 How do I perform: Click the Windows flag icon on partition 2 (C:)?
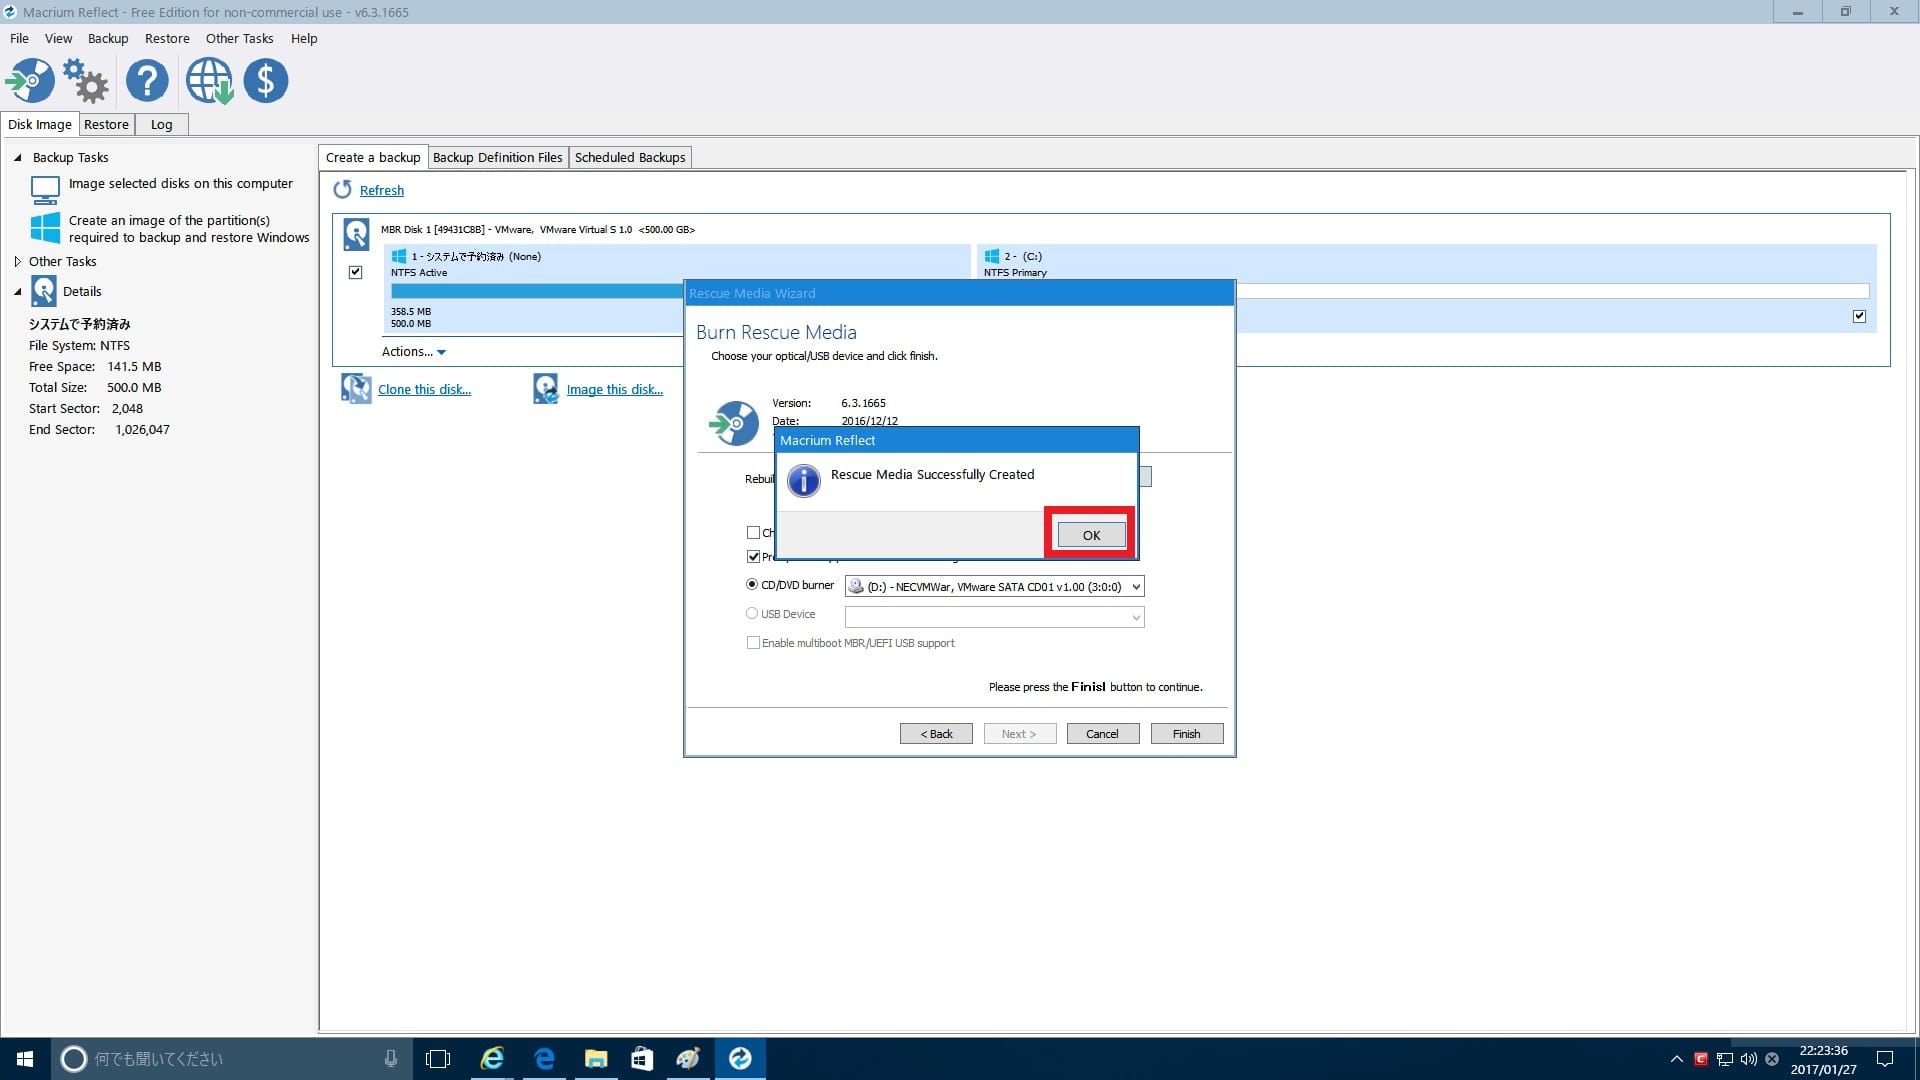(992, 256)
